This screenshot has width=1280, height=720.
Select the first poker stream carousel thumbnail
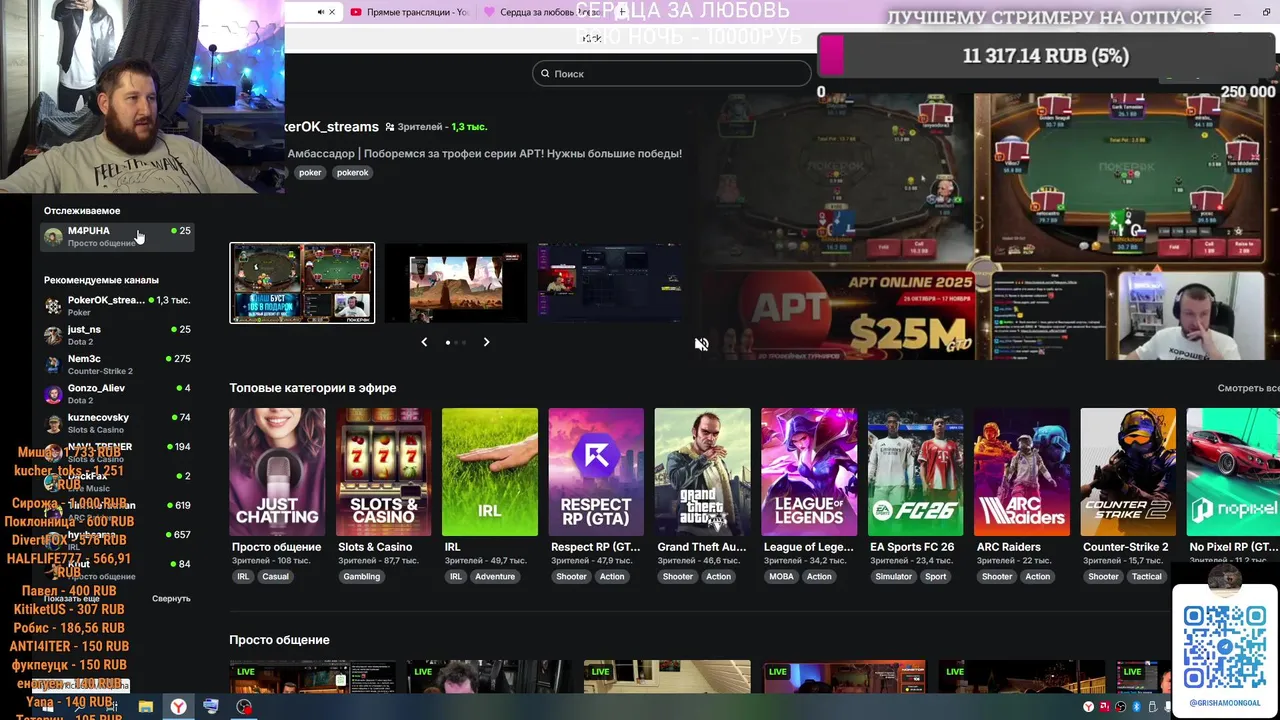[x=302, y=283]
